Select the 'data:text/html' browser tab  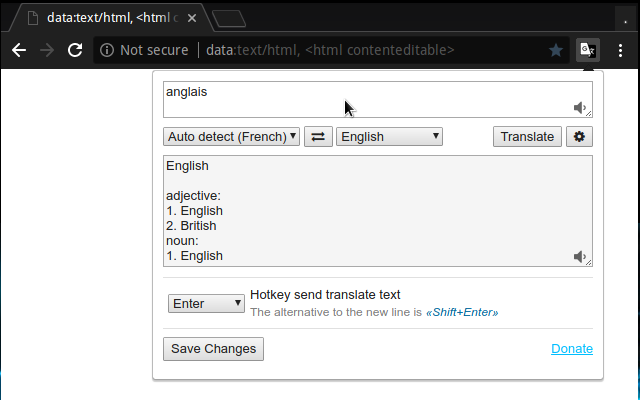pos(110,18)
